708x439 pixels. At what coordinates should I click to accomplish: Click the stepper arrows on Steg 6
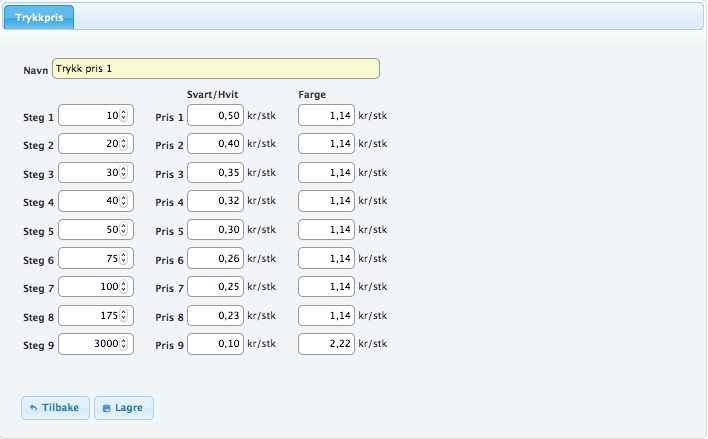tap(124, 259)
